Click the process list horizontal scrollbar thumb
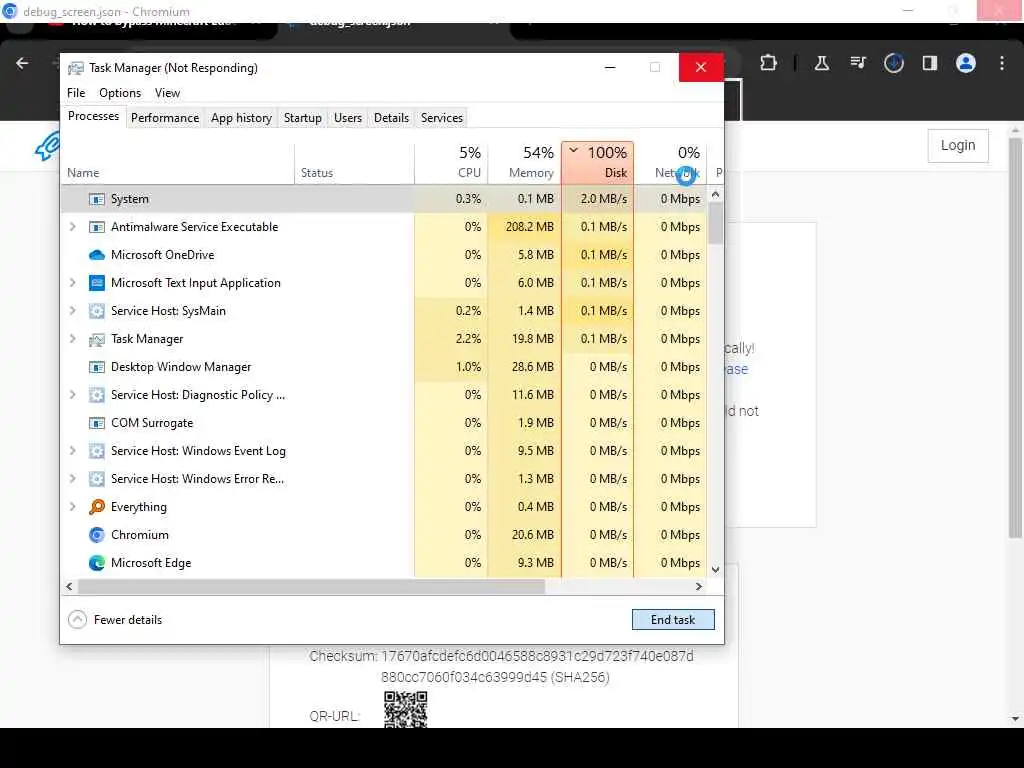The image size is (1024, 768). tap(311, 586)
